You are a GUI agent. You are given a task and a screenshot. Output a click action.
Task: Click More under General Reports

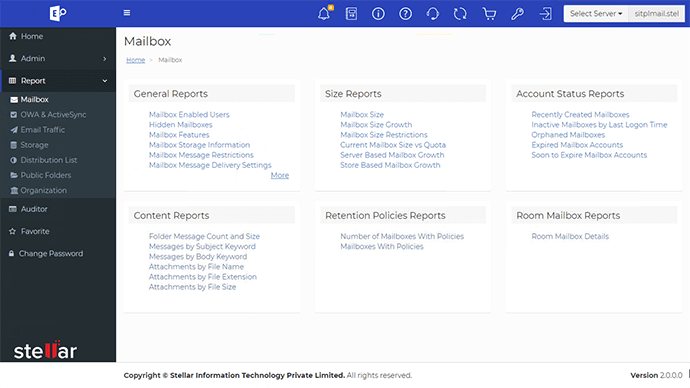280,175
